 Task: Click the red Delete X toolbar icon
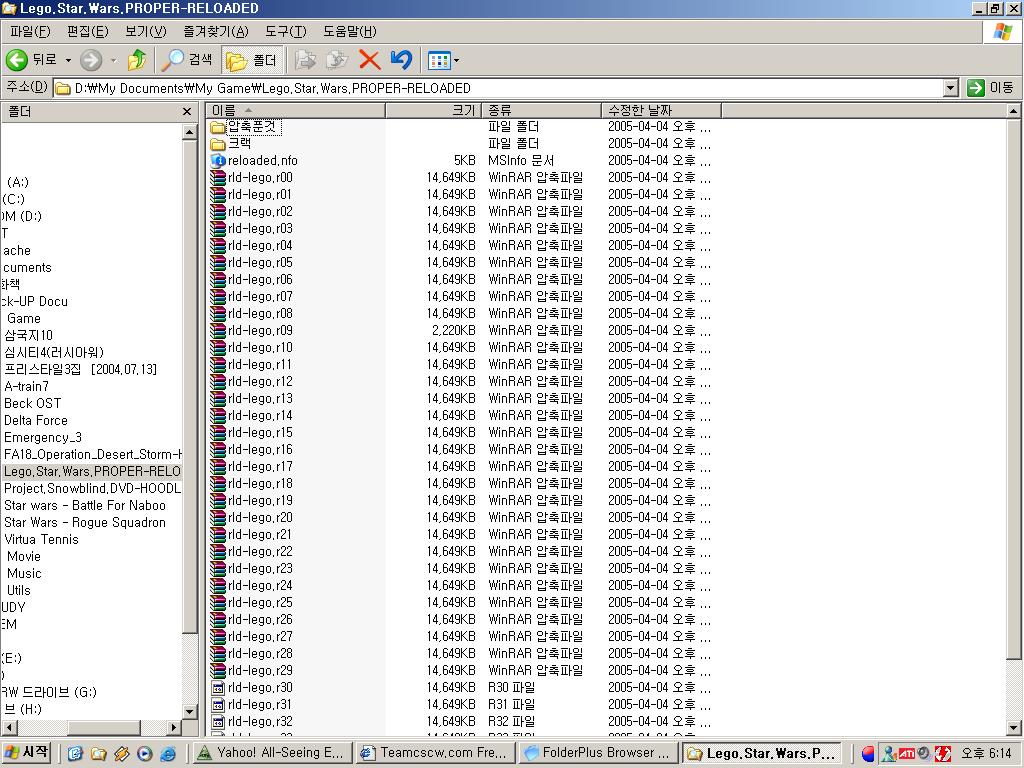pyautogui.click(x=370, y=60)
